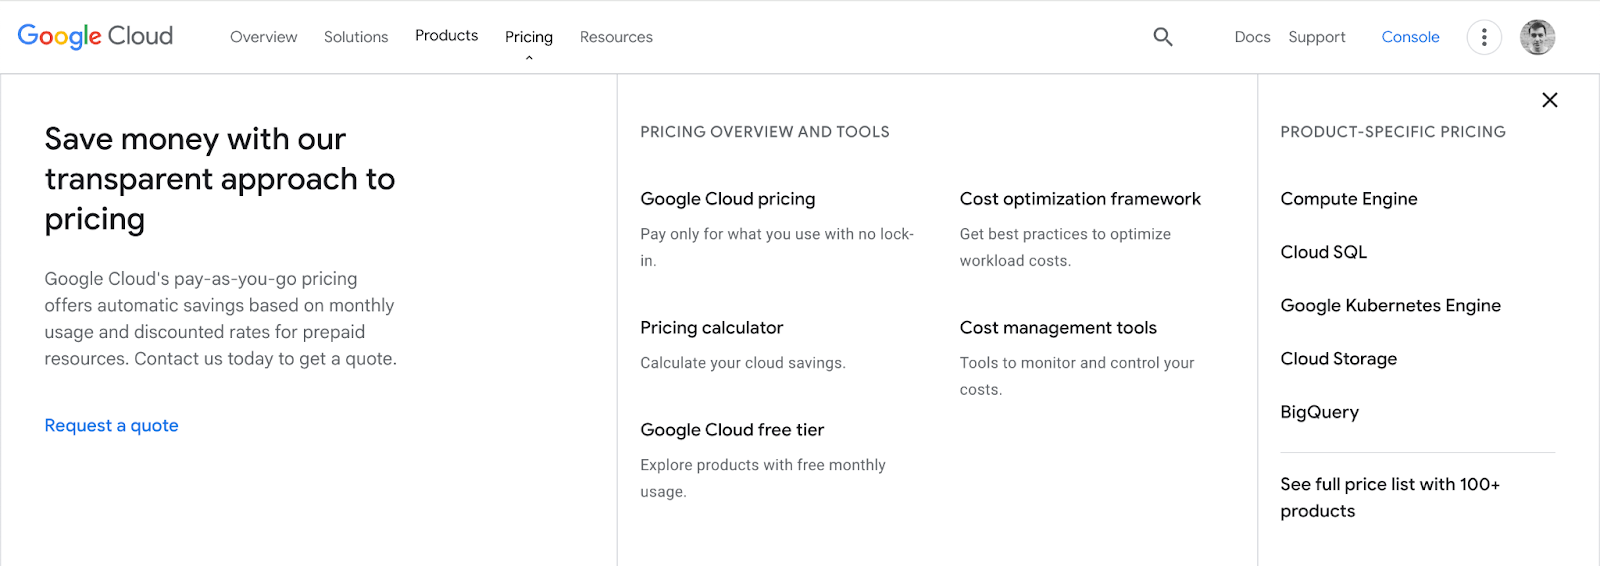Open Cost management tools

1058,328
